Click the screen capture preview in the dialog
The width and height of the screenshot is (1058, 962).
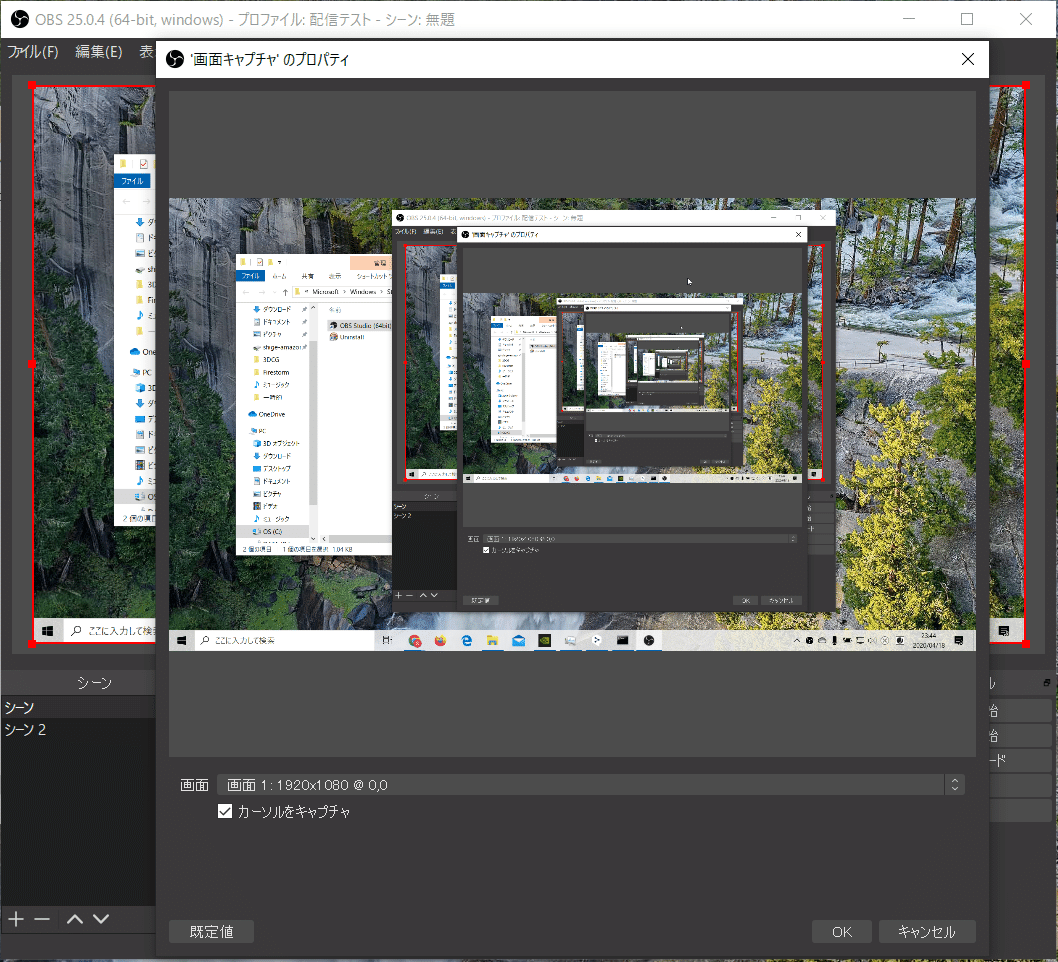point(572,424)
